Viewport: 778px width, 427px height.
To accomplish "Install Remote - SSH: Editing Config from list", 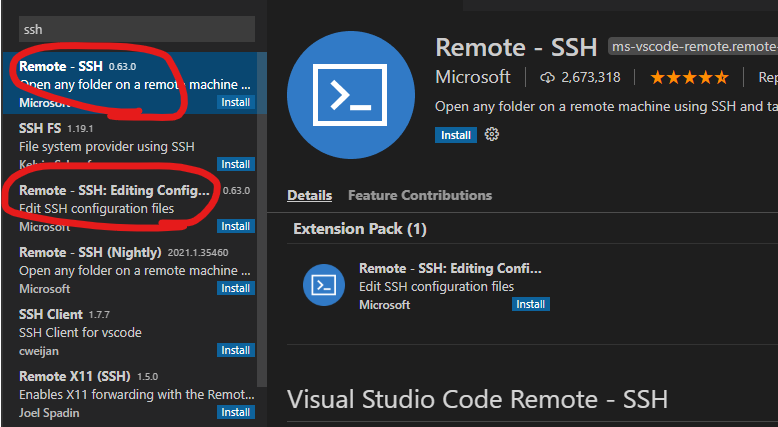I will tap(236, 226).
